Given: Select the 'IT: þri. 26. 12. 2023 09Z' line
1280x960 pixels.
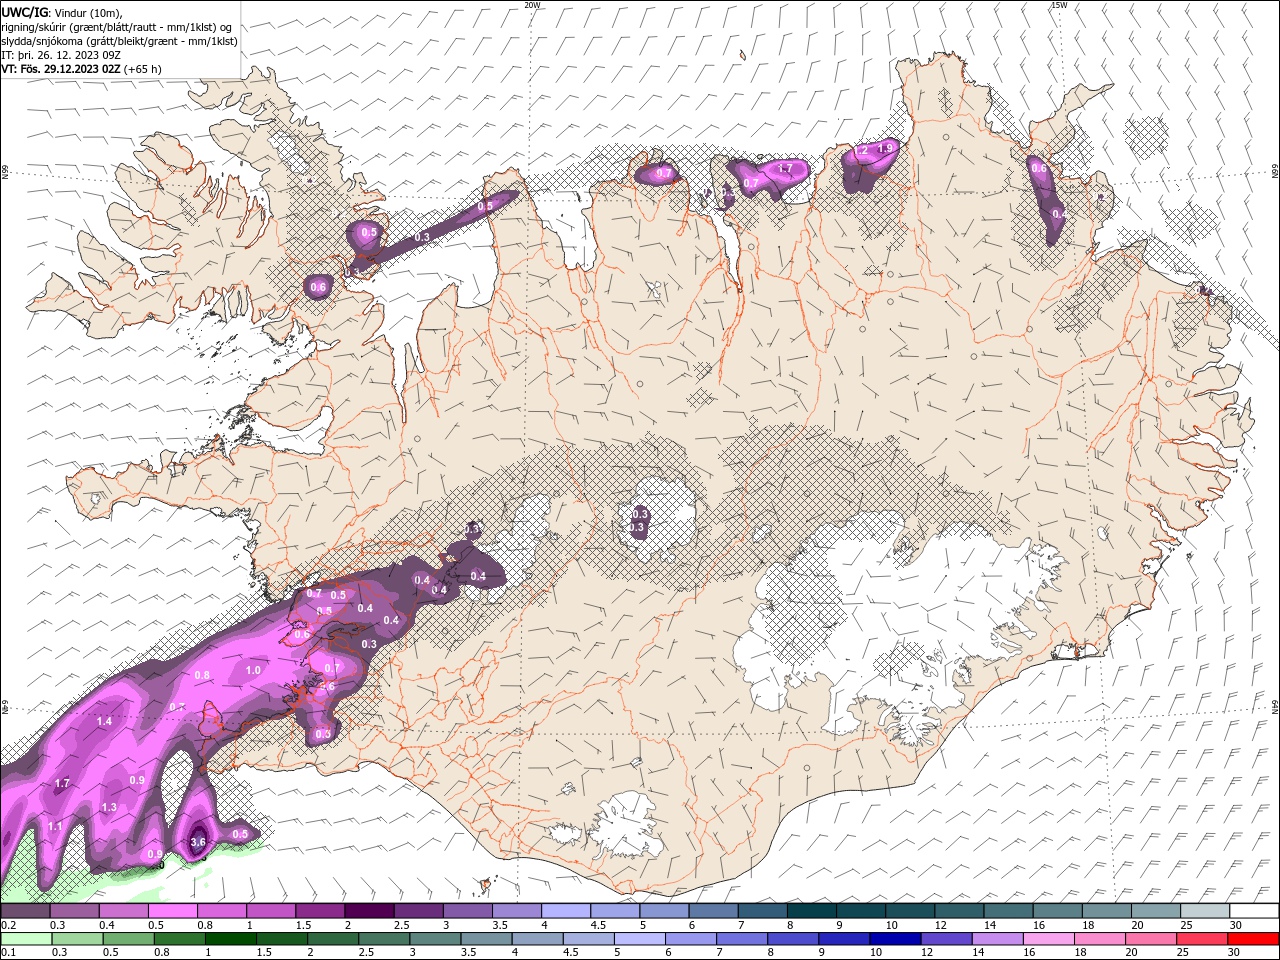Looking at the screenshot, I should click(x=62, y=55).
